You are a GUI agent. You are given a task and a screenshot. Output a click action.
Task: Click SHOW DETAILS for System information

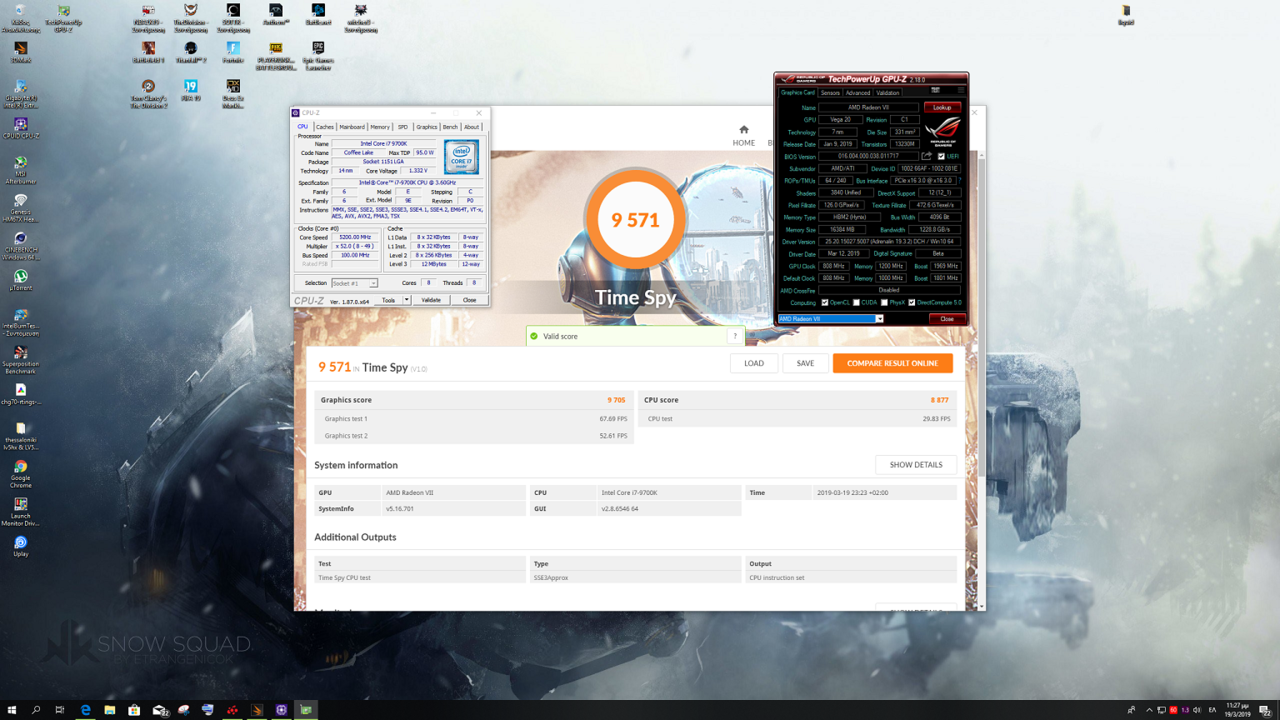(916, 465)
